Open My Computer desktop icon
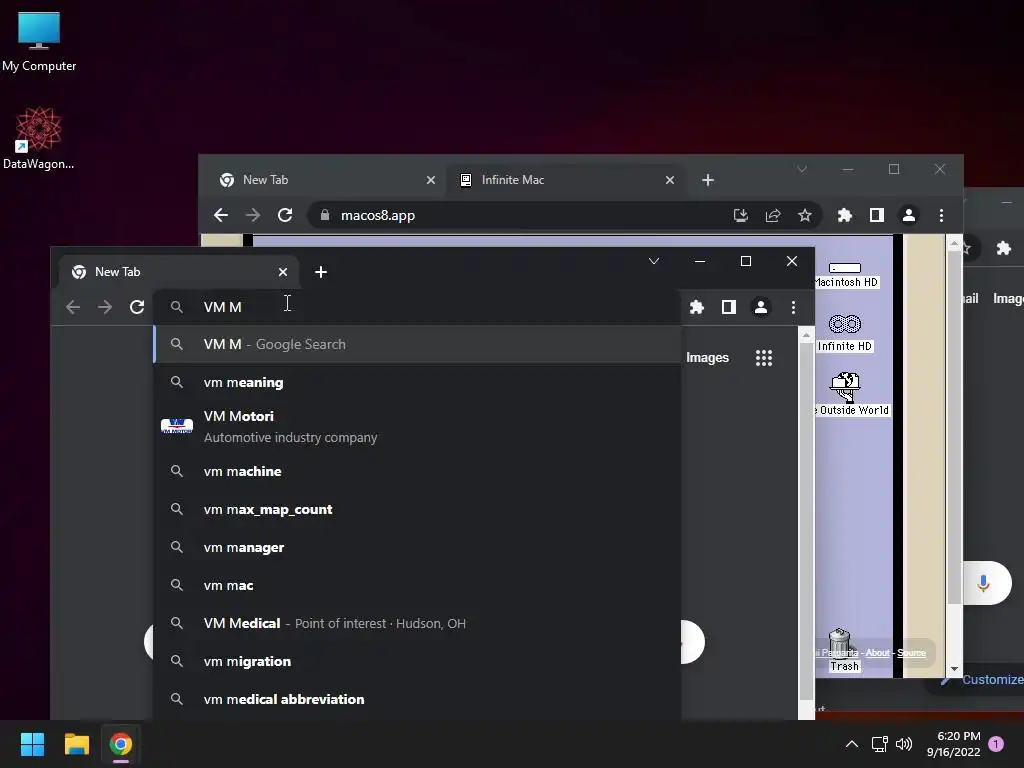The width and height of the screenshot is (1024, 768). pos(39,41)
